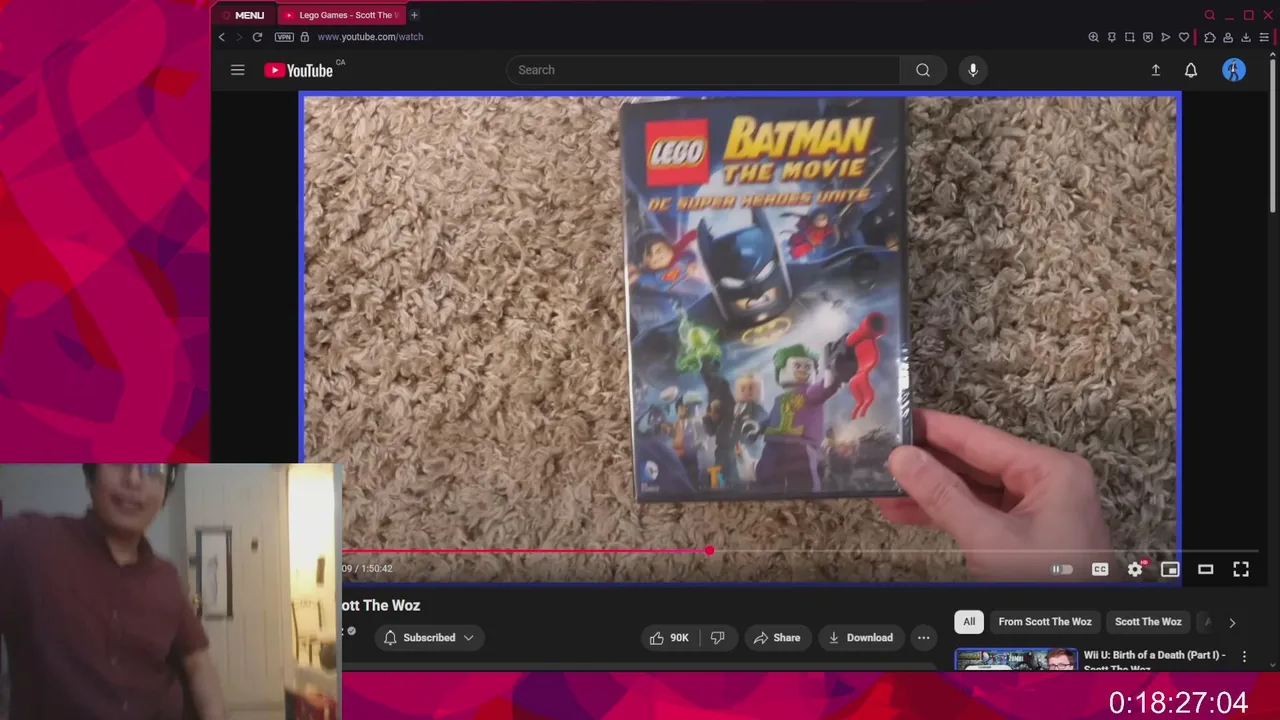Reload the YouTube page
Screen dimensions: 1280x720
pyautogui.click(x=257, y=37)
